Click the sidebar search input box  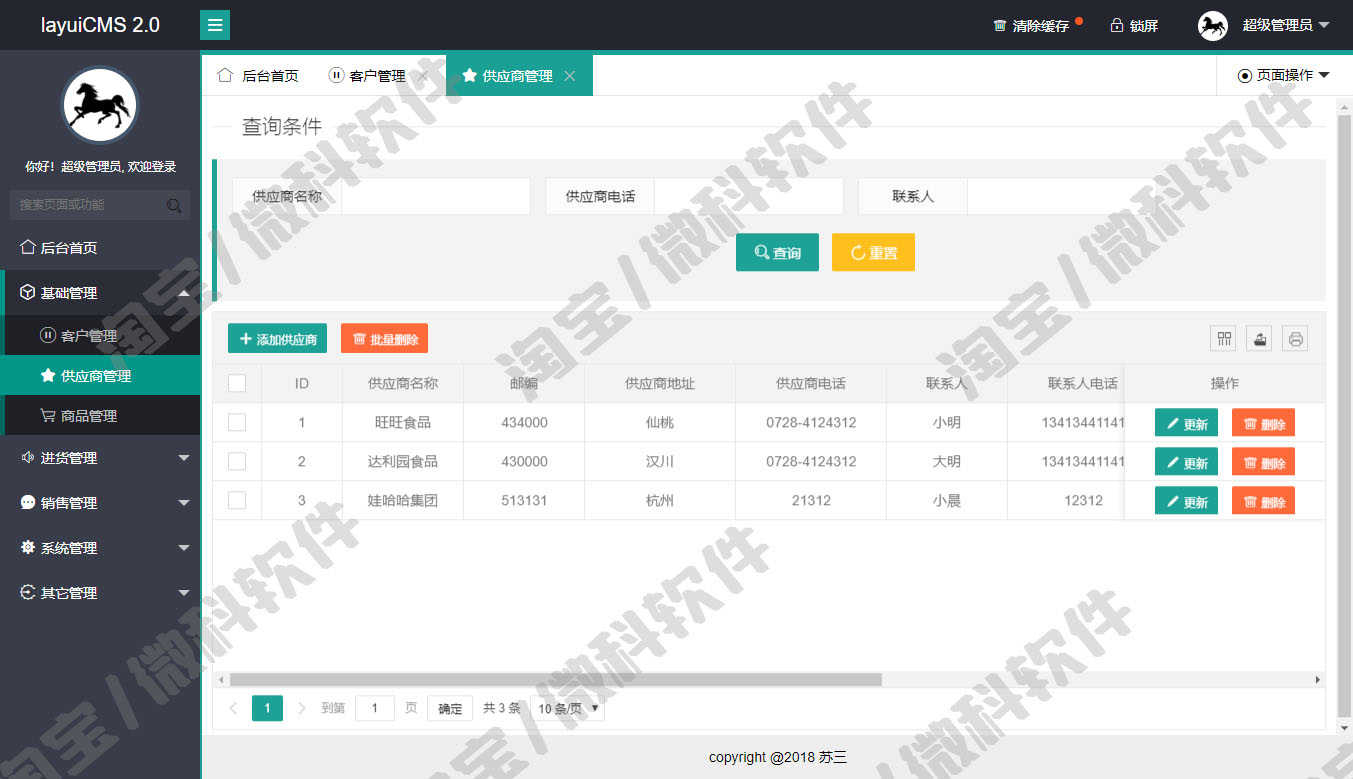click(100, 205)
